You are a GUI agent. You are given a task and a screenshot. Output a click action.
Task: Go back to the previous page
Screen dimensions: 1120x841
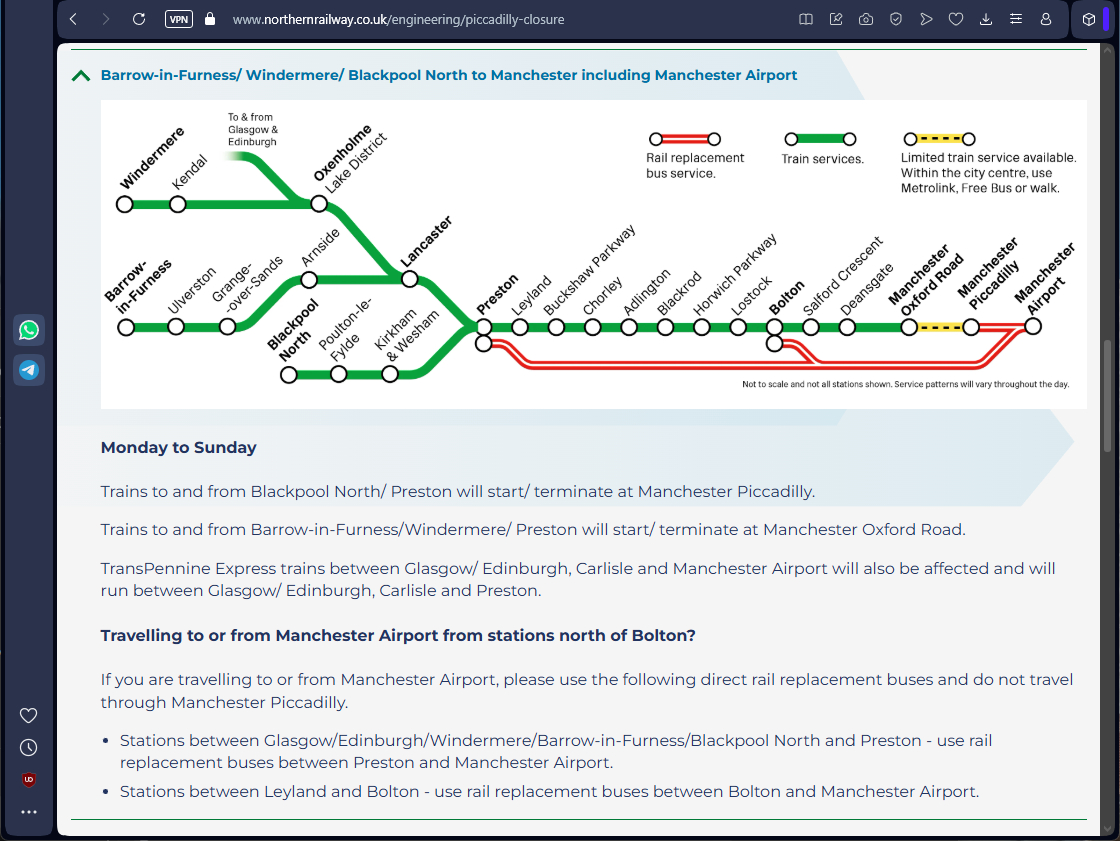[73, 19]
